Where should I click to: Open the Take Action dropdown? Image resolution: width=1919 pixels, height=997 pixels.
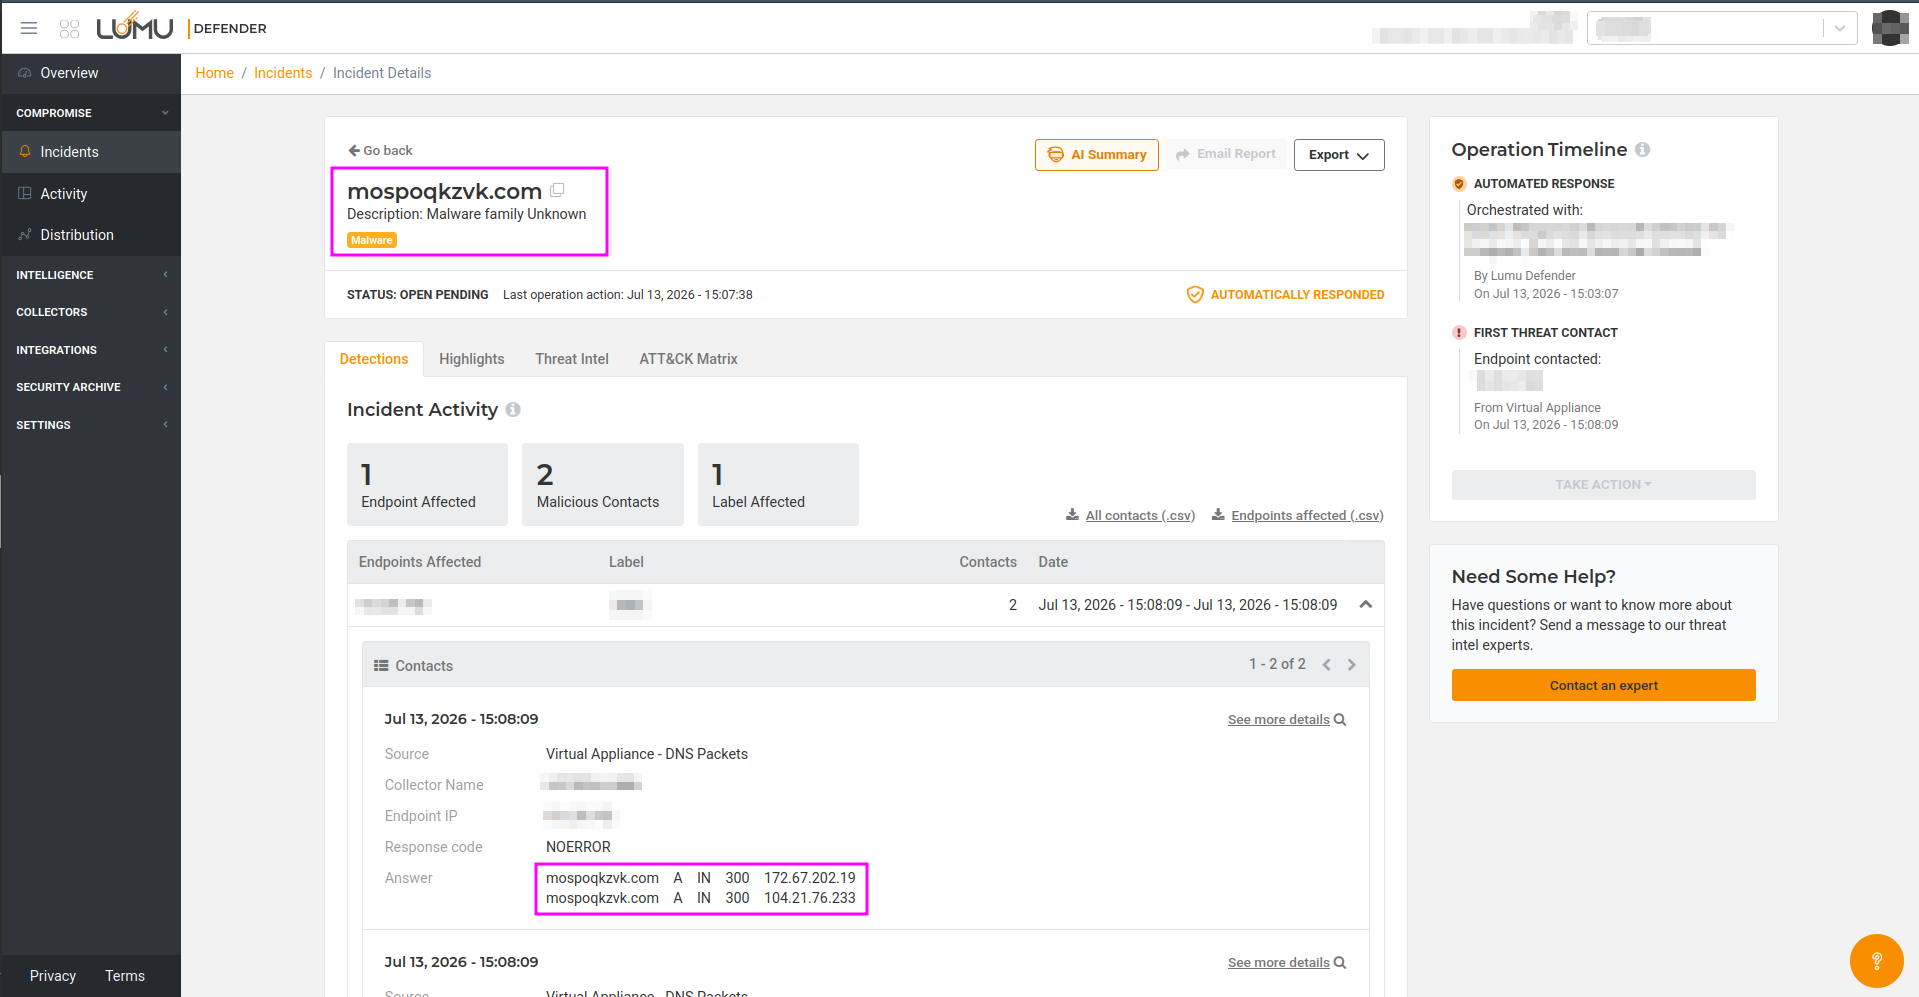[1603, 485]
